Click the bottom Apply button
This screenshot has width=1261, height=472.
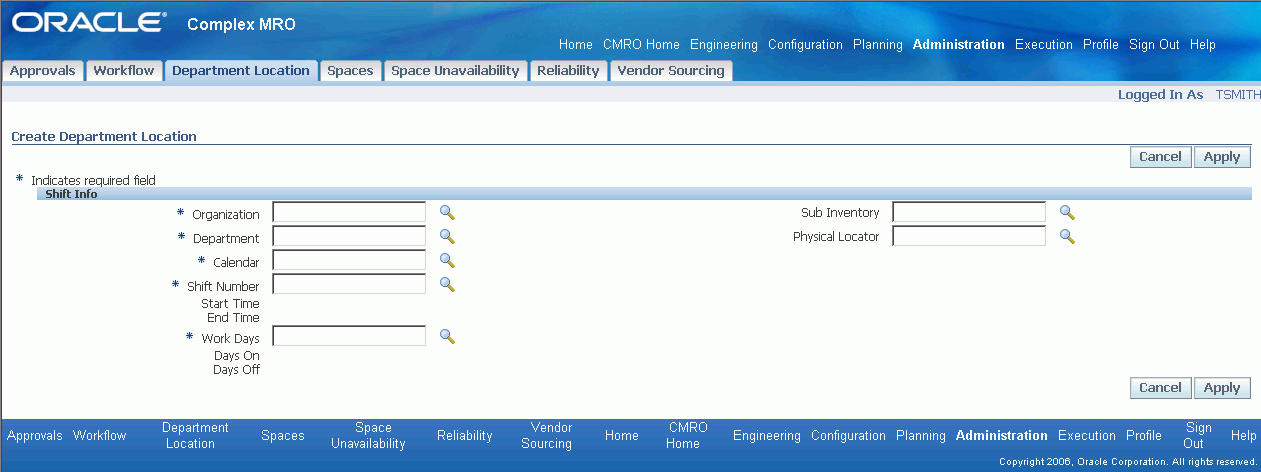1222,388
